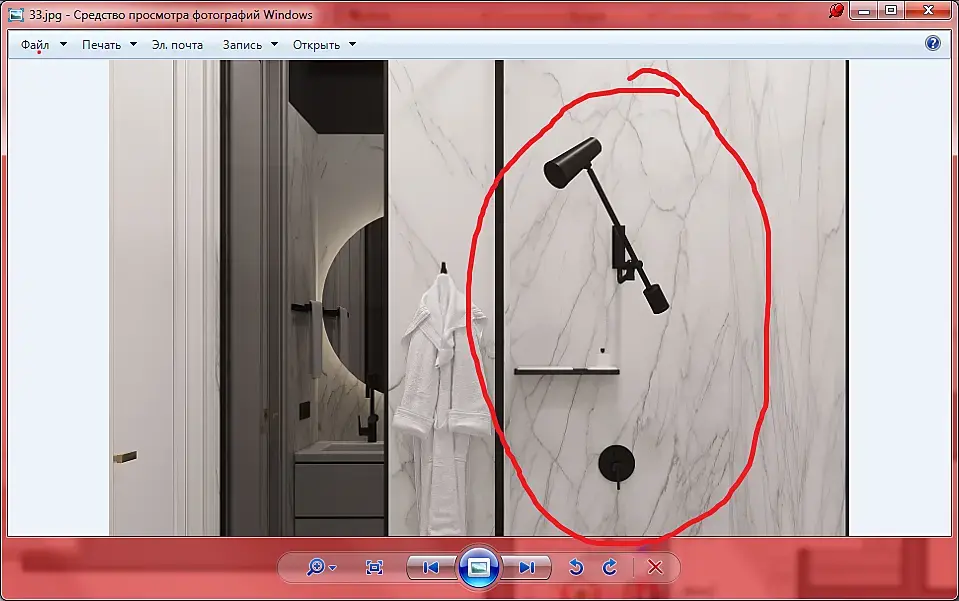Expand the Открыть dropdown arrow

coord(352,44)
